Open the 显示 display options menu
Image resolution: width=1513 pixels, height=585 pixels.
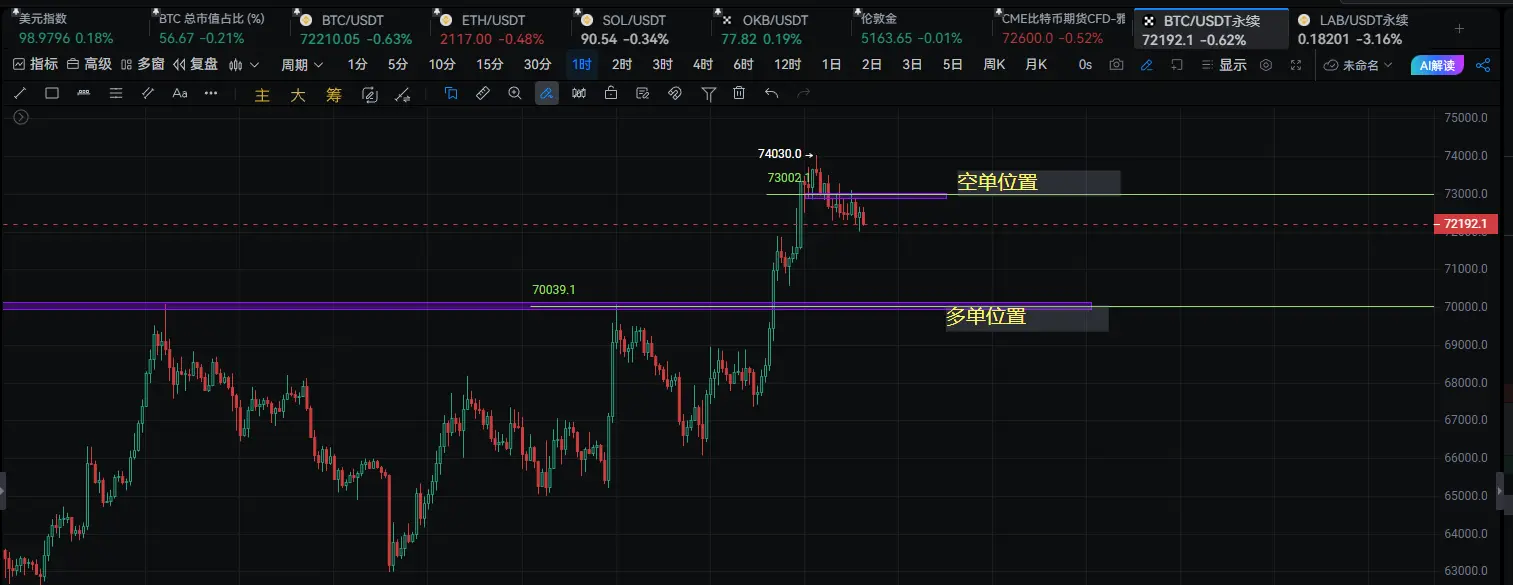pyautogui.click(x=1225, y=65)
